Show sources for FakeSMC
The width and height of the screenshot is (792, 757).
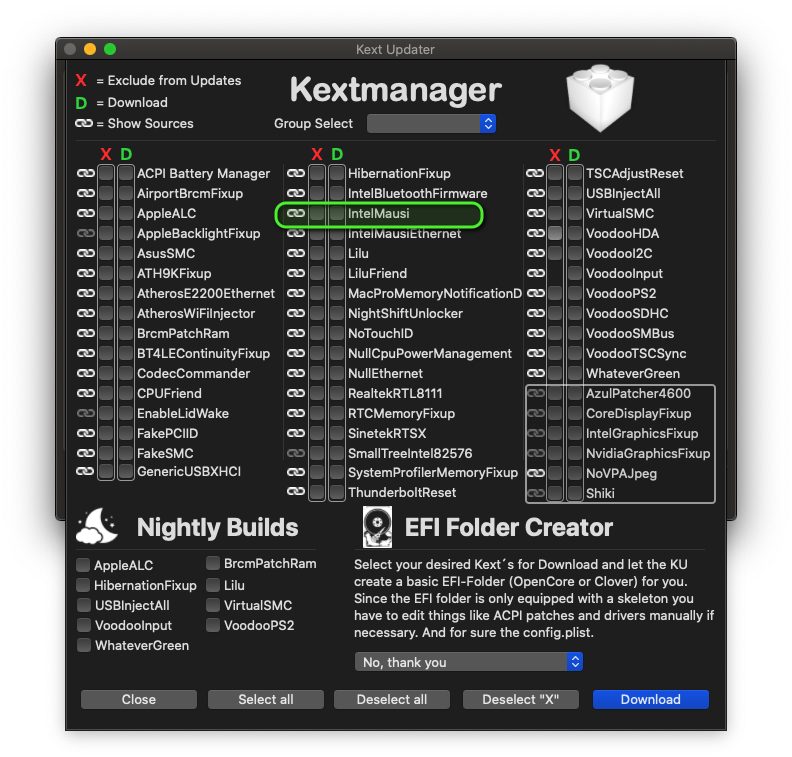tap(86, 453)
